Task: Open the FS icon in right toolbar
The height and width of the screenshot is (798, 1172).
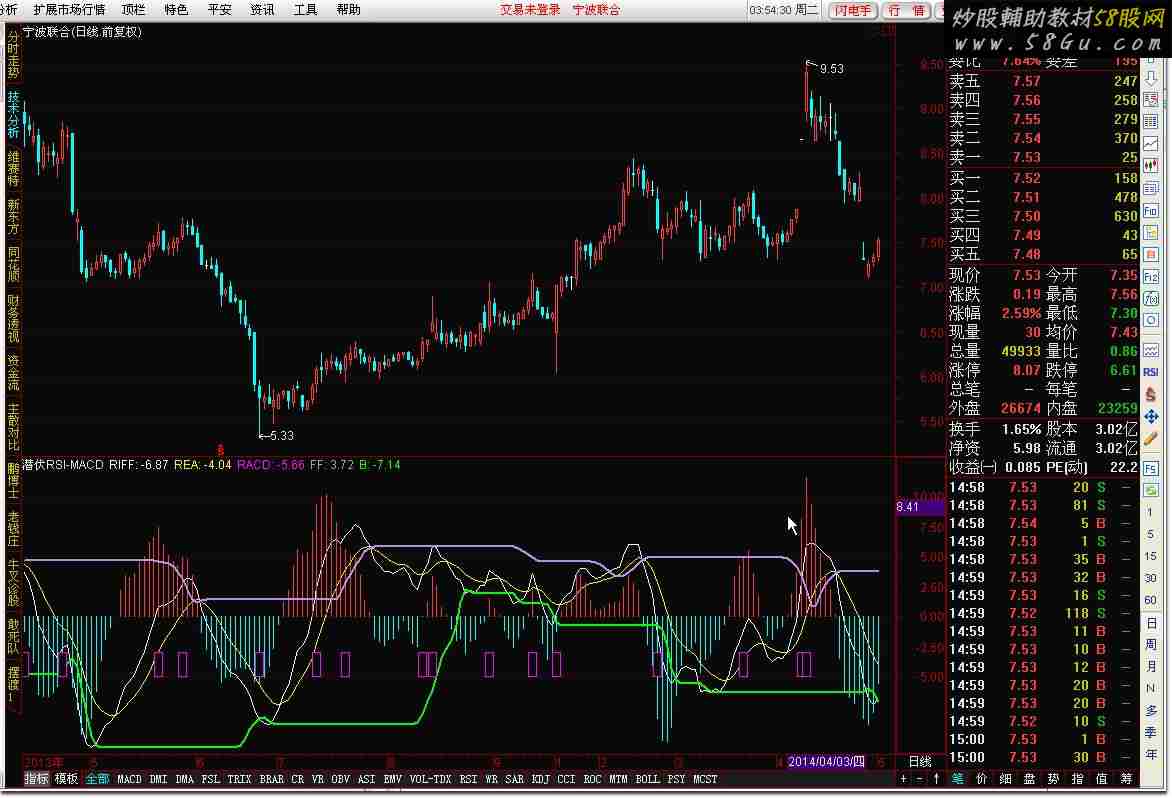Action: 1151,468
